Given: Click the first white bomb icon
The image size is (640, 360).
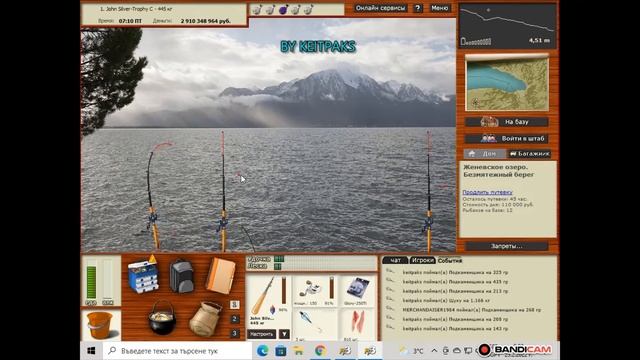Looking at the screenshot, I should click(x=257, y=9).
